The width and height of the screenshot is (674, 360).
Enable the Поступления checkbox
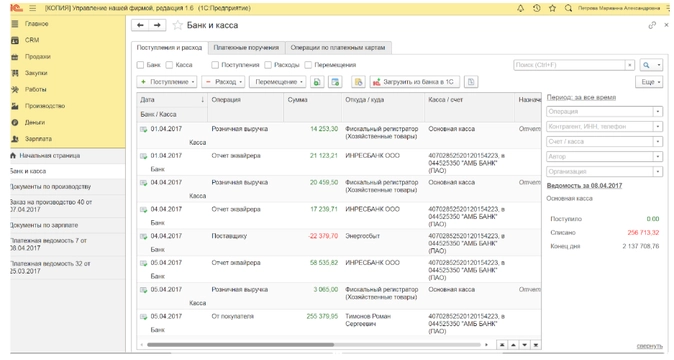215,65
